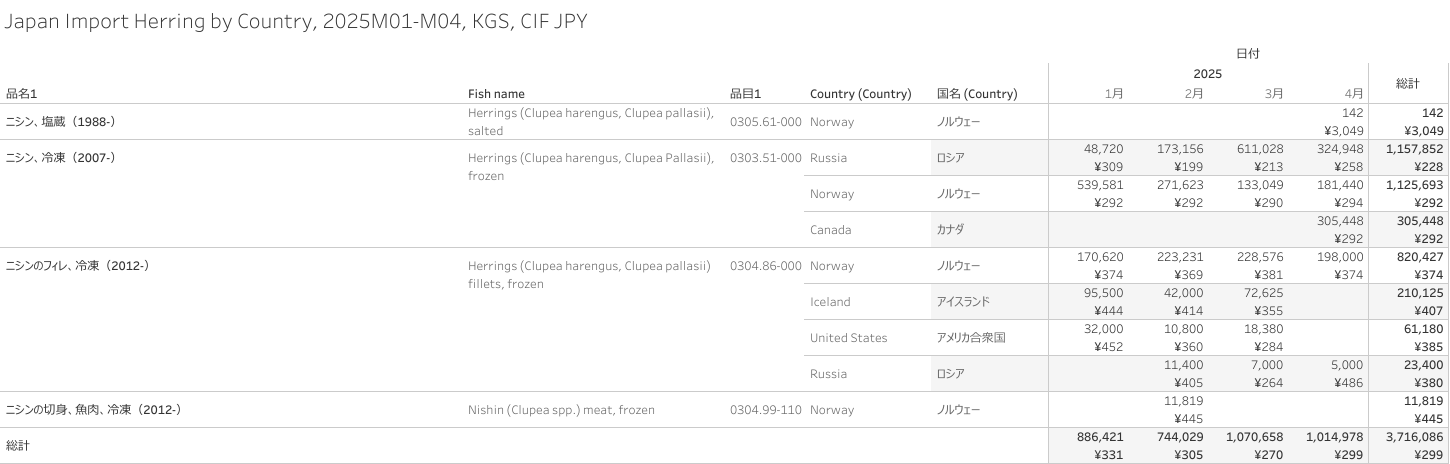Click the 日付 date header
Screen dimensions: 1450x464
point(1247,54)
